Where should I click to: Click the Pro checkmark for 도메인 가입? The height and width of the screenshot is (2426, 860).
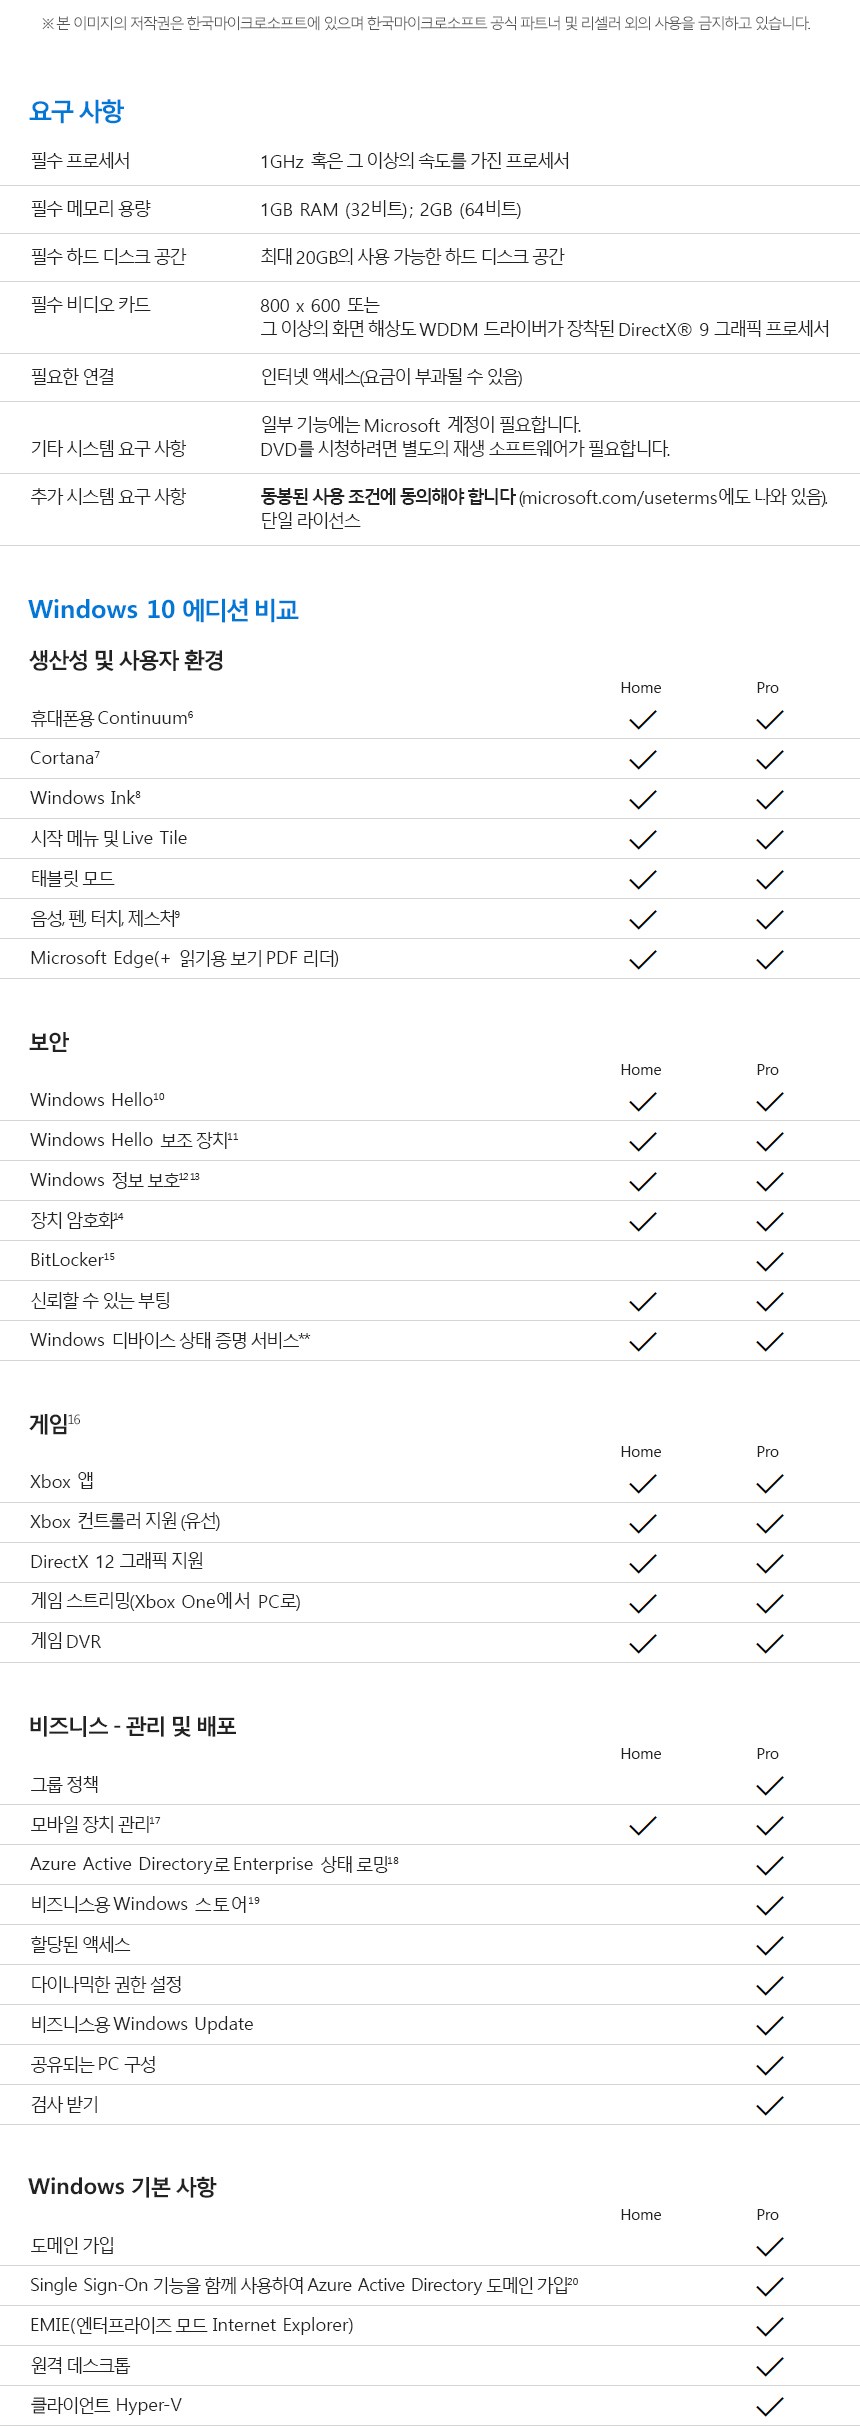coord(769,2246)
